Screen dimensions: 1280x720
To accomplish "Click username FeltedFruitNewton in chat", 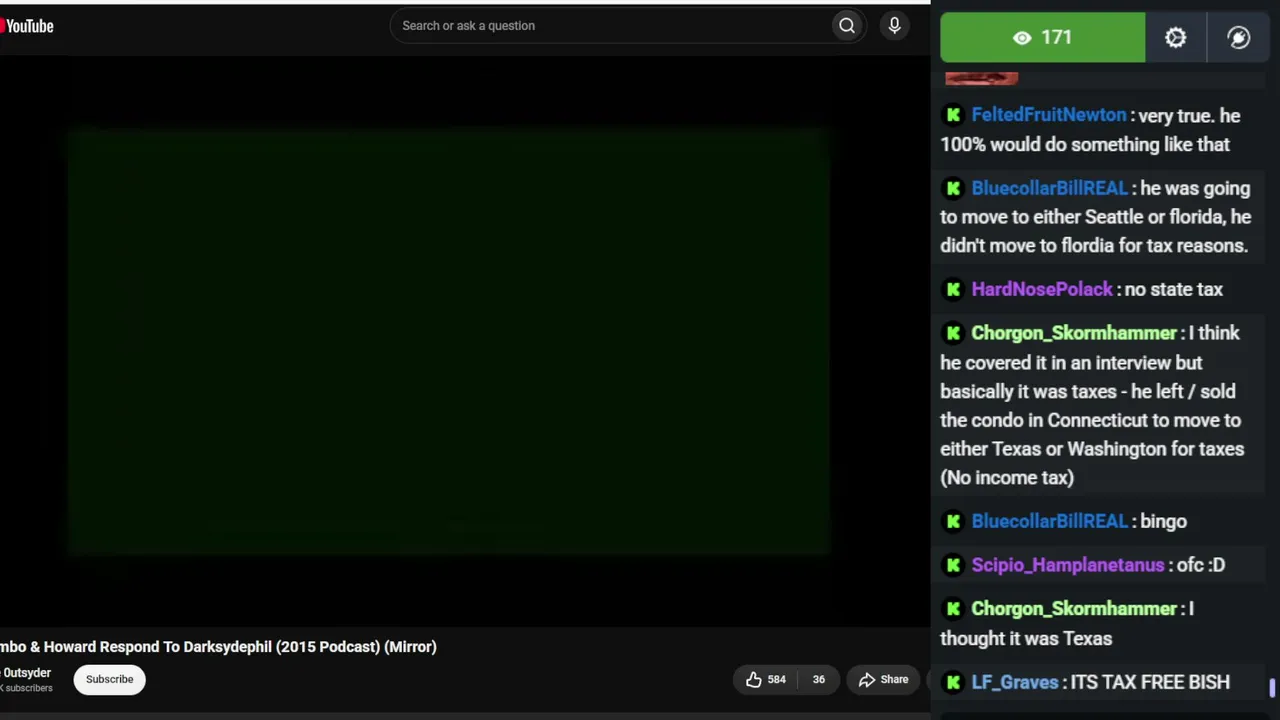I will click(1049, 116).
